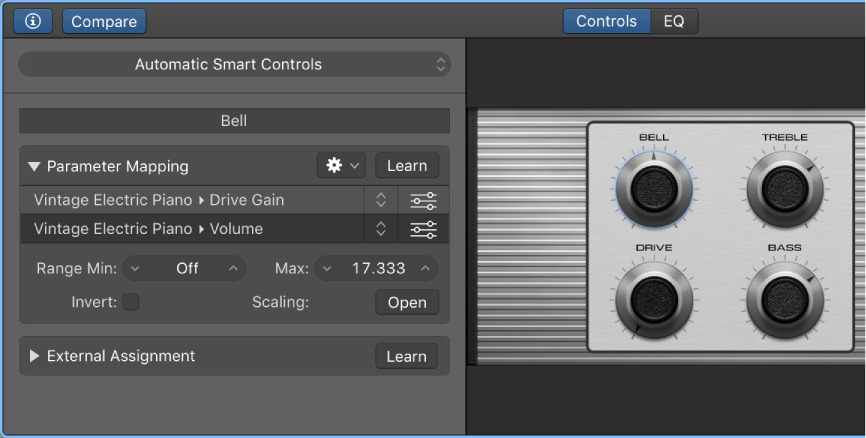This screenshot has width=866, height=438.
Task: Click the Compare button
Action: [104, 21]
